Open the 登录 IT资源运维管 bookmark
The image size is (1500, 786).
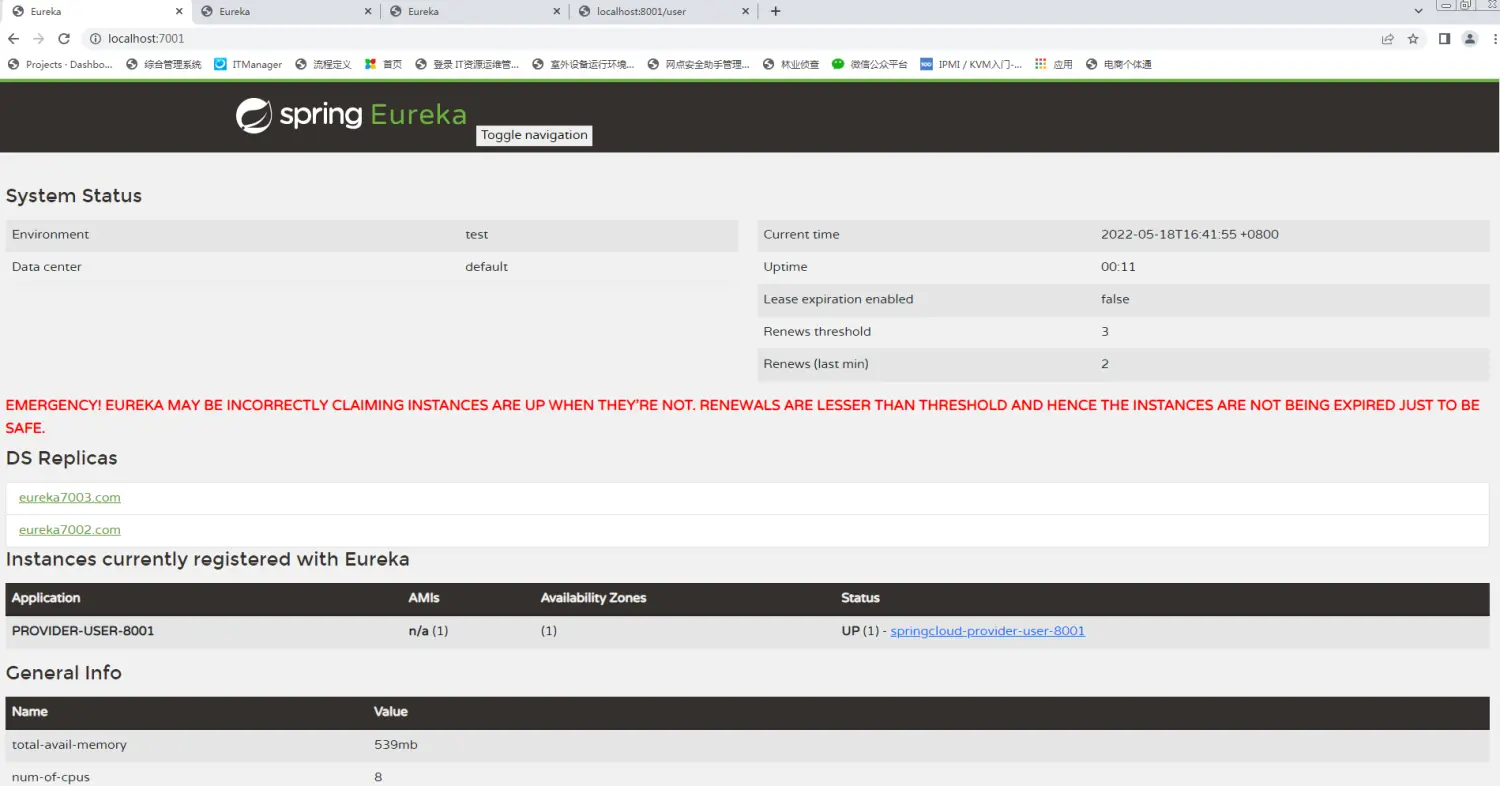click(467, 64)
